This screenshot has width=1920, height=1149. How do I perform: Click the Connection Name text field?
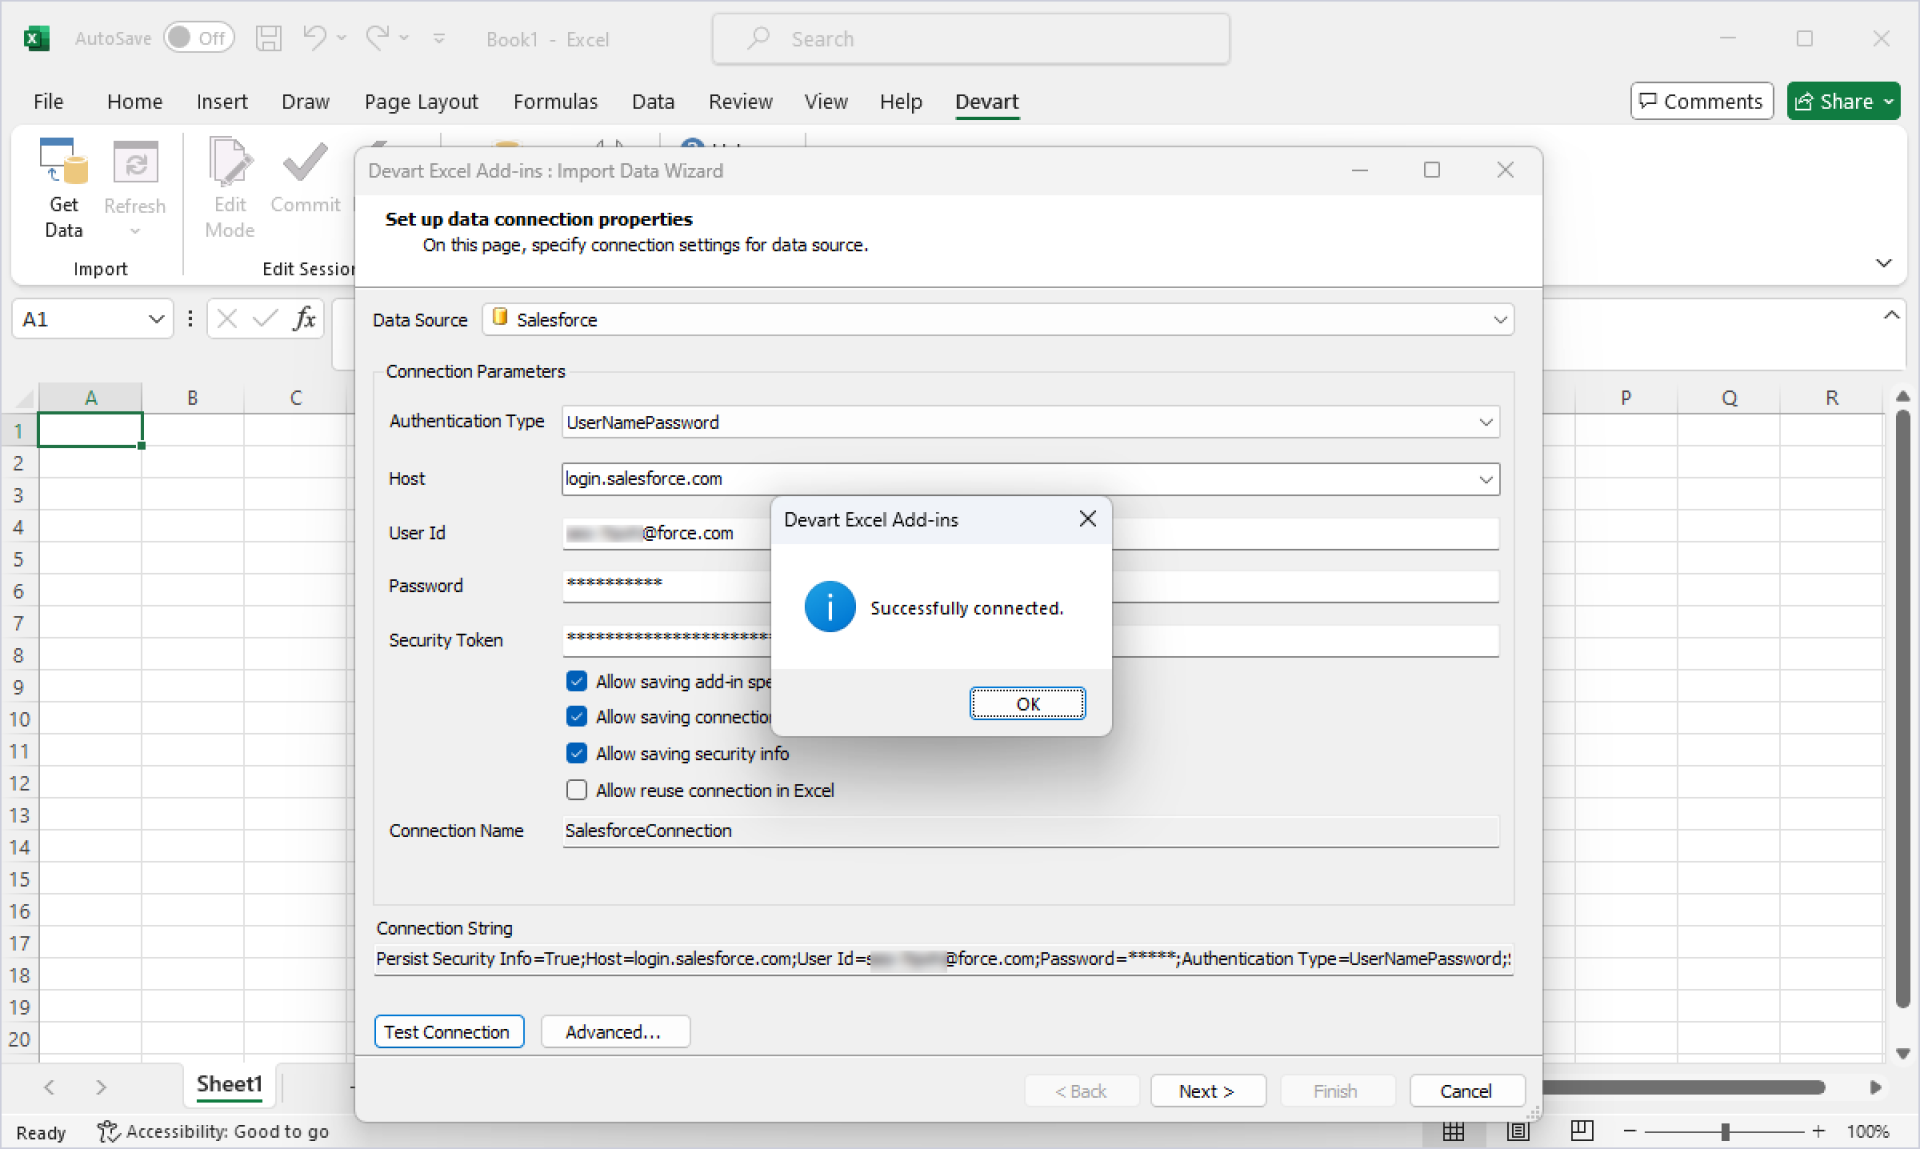click(1030, 831)
